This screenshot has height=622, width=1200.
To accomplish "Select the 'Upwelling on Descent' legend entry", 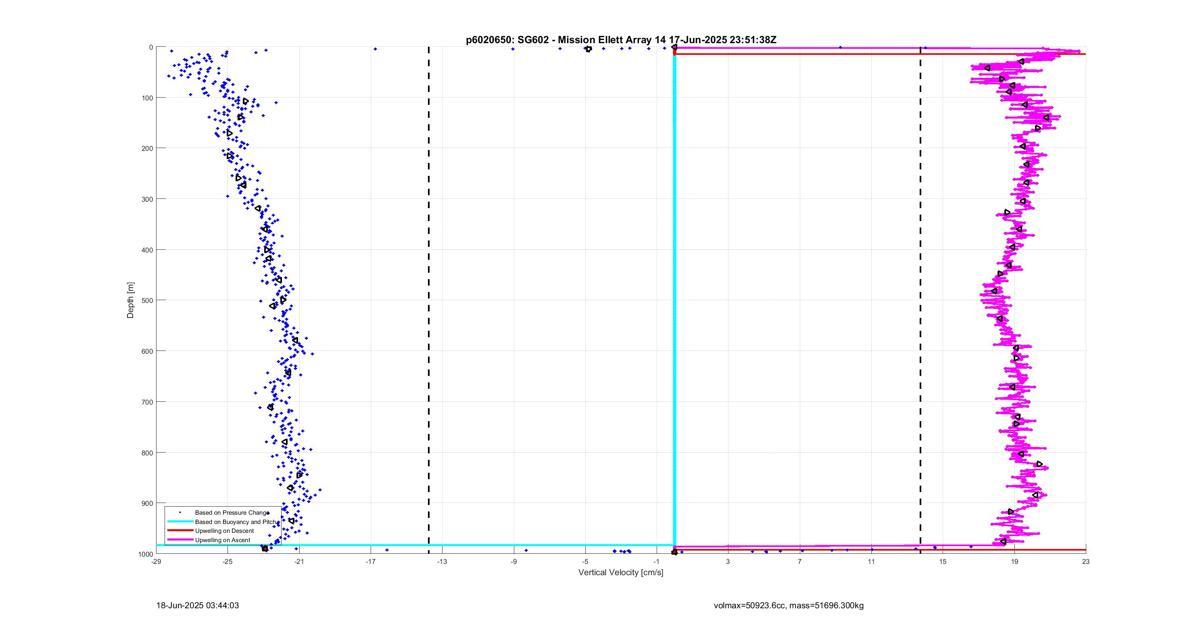I will (x=224, y=530).
